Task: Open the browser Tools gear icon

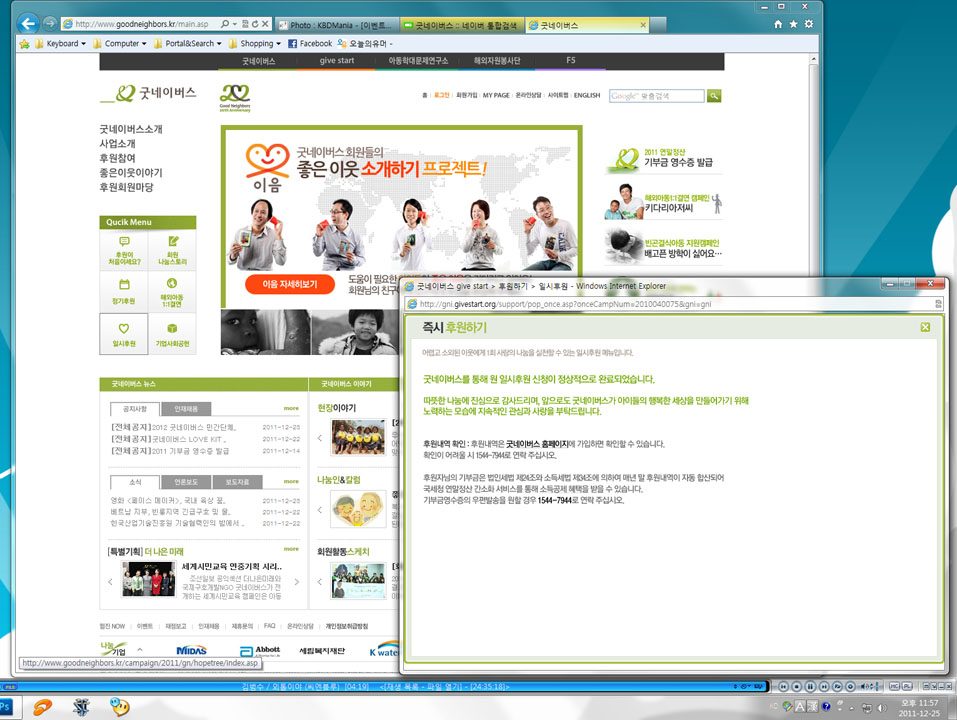Action: [x=809, y=24]
